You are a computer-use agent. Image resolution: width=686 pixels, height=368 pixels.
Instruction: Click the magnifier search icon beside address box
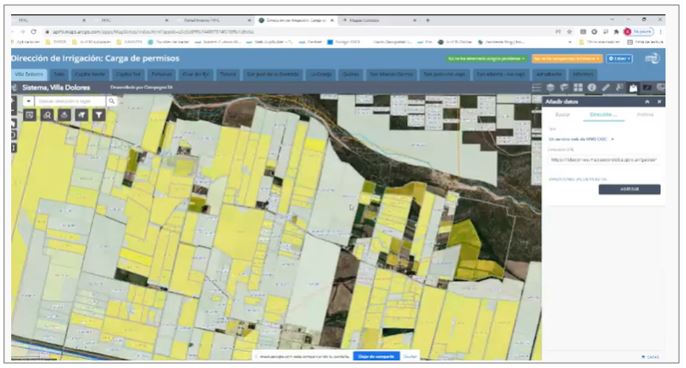(x=112, y=101)
